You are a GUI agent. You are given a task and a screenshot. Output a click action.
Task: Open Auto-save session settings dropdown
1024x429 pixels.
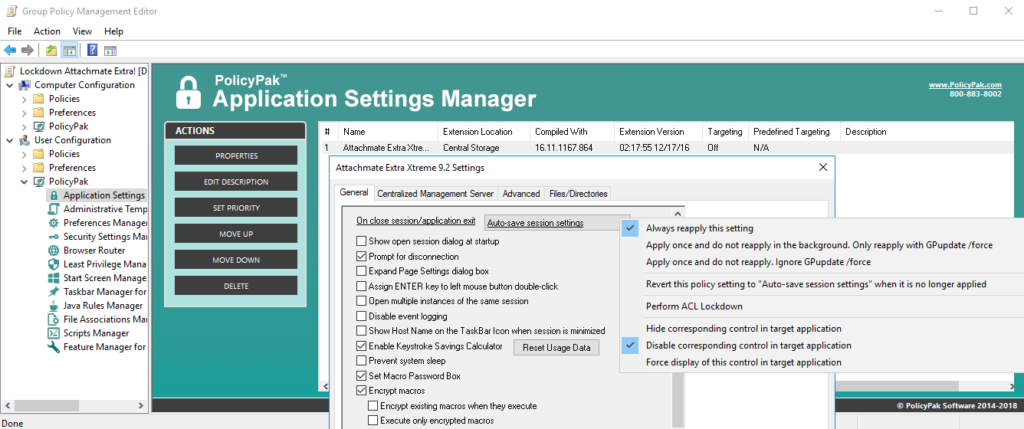[558, 223]
